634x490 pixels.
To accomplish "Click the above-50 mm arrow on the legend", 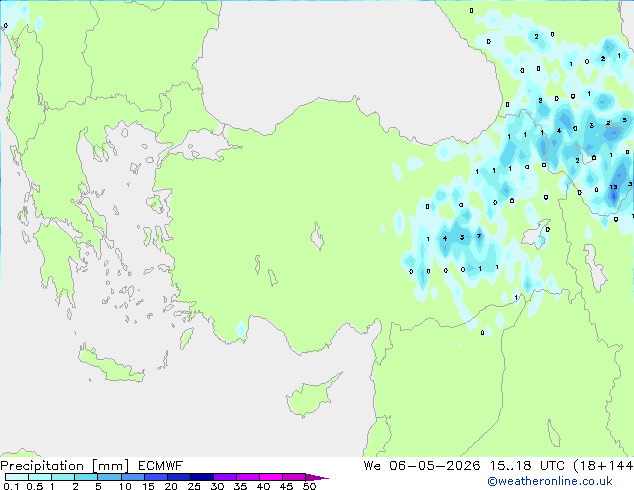I will (317, 477).
